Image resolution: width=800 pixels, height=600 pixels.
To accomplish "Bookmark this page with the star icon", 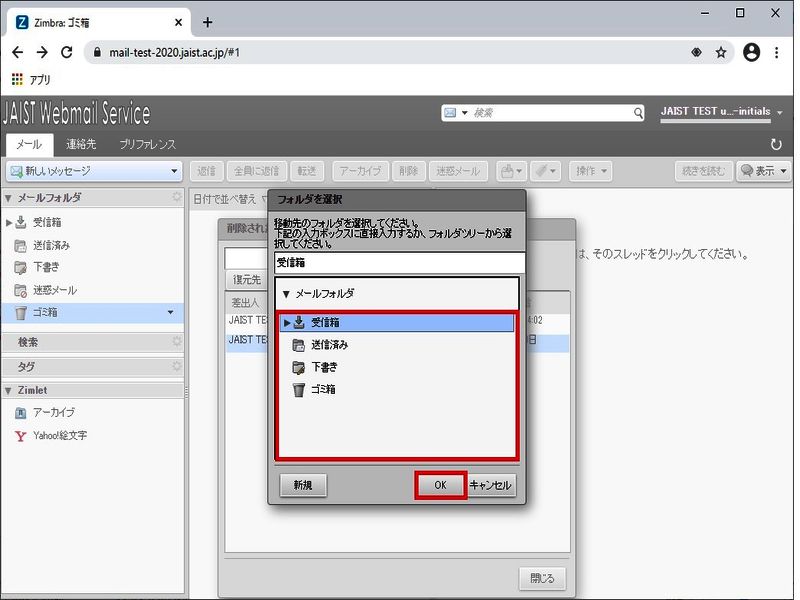I will coord(721,53).
